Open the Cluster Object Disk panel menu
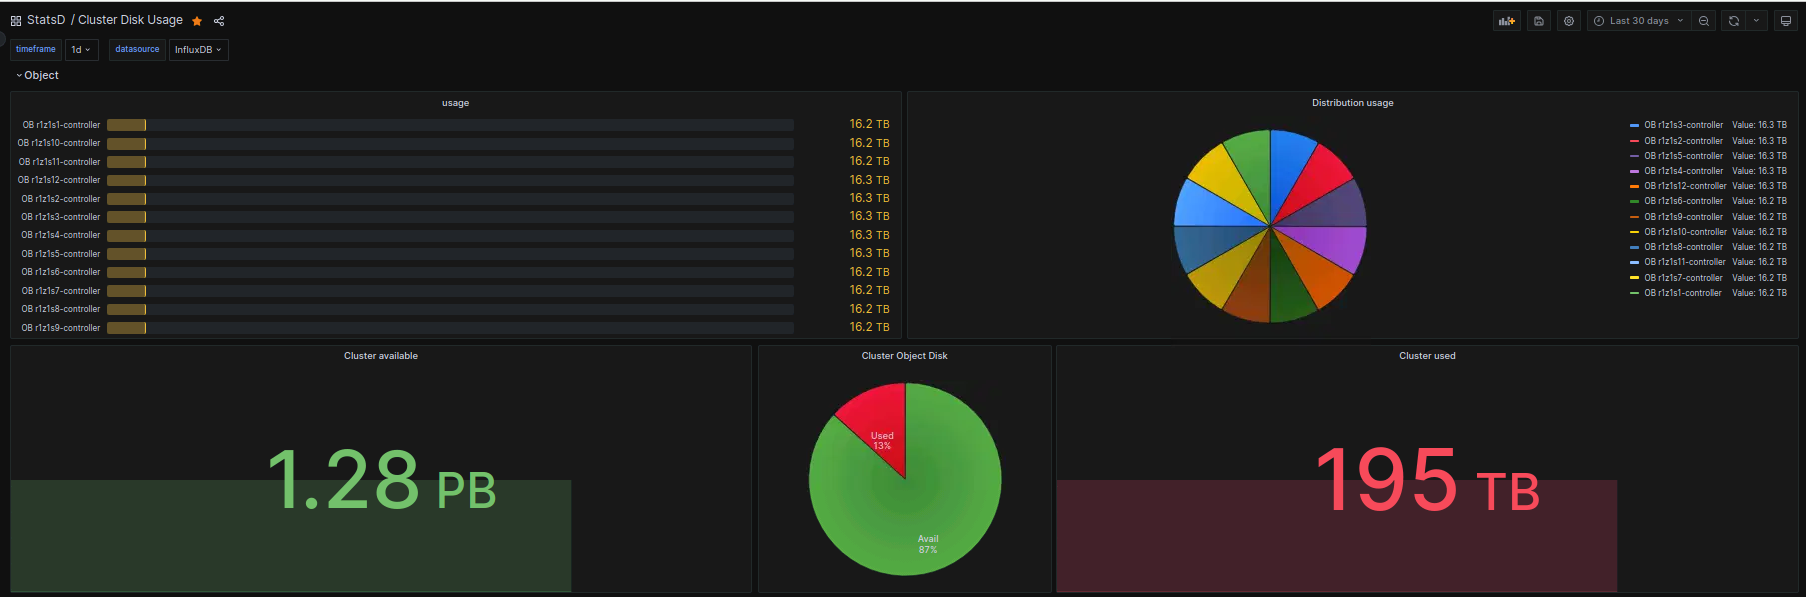This screenshot has height=597, width=1806. 904,356
